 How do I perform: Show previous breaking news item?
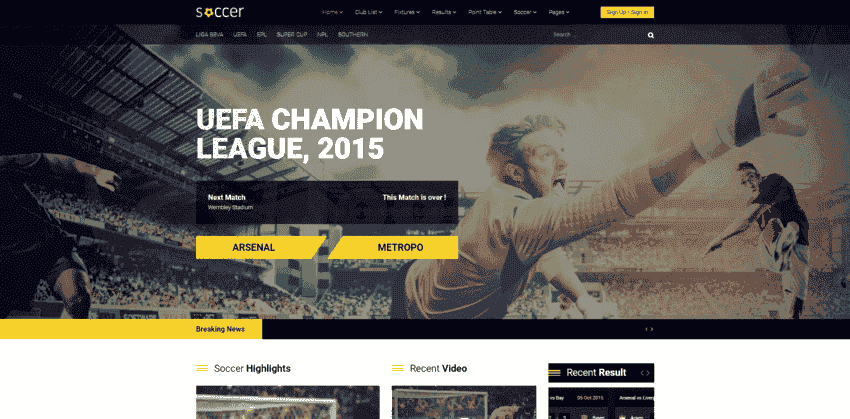pos(646,329)
